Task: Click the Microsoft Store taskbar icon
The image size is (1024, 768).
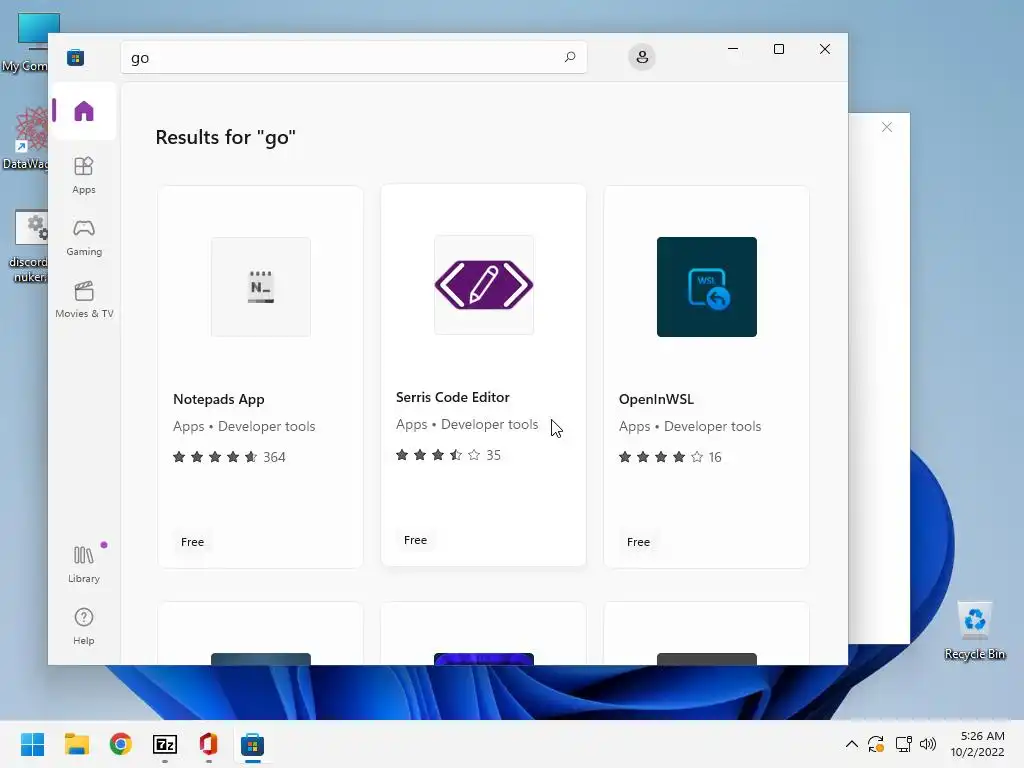Action: click(252, 744)
